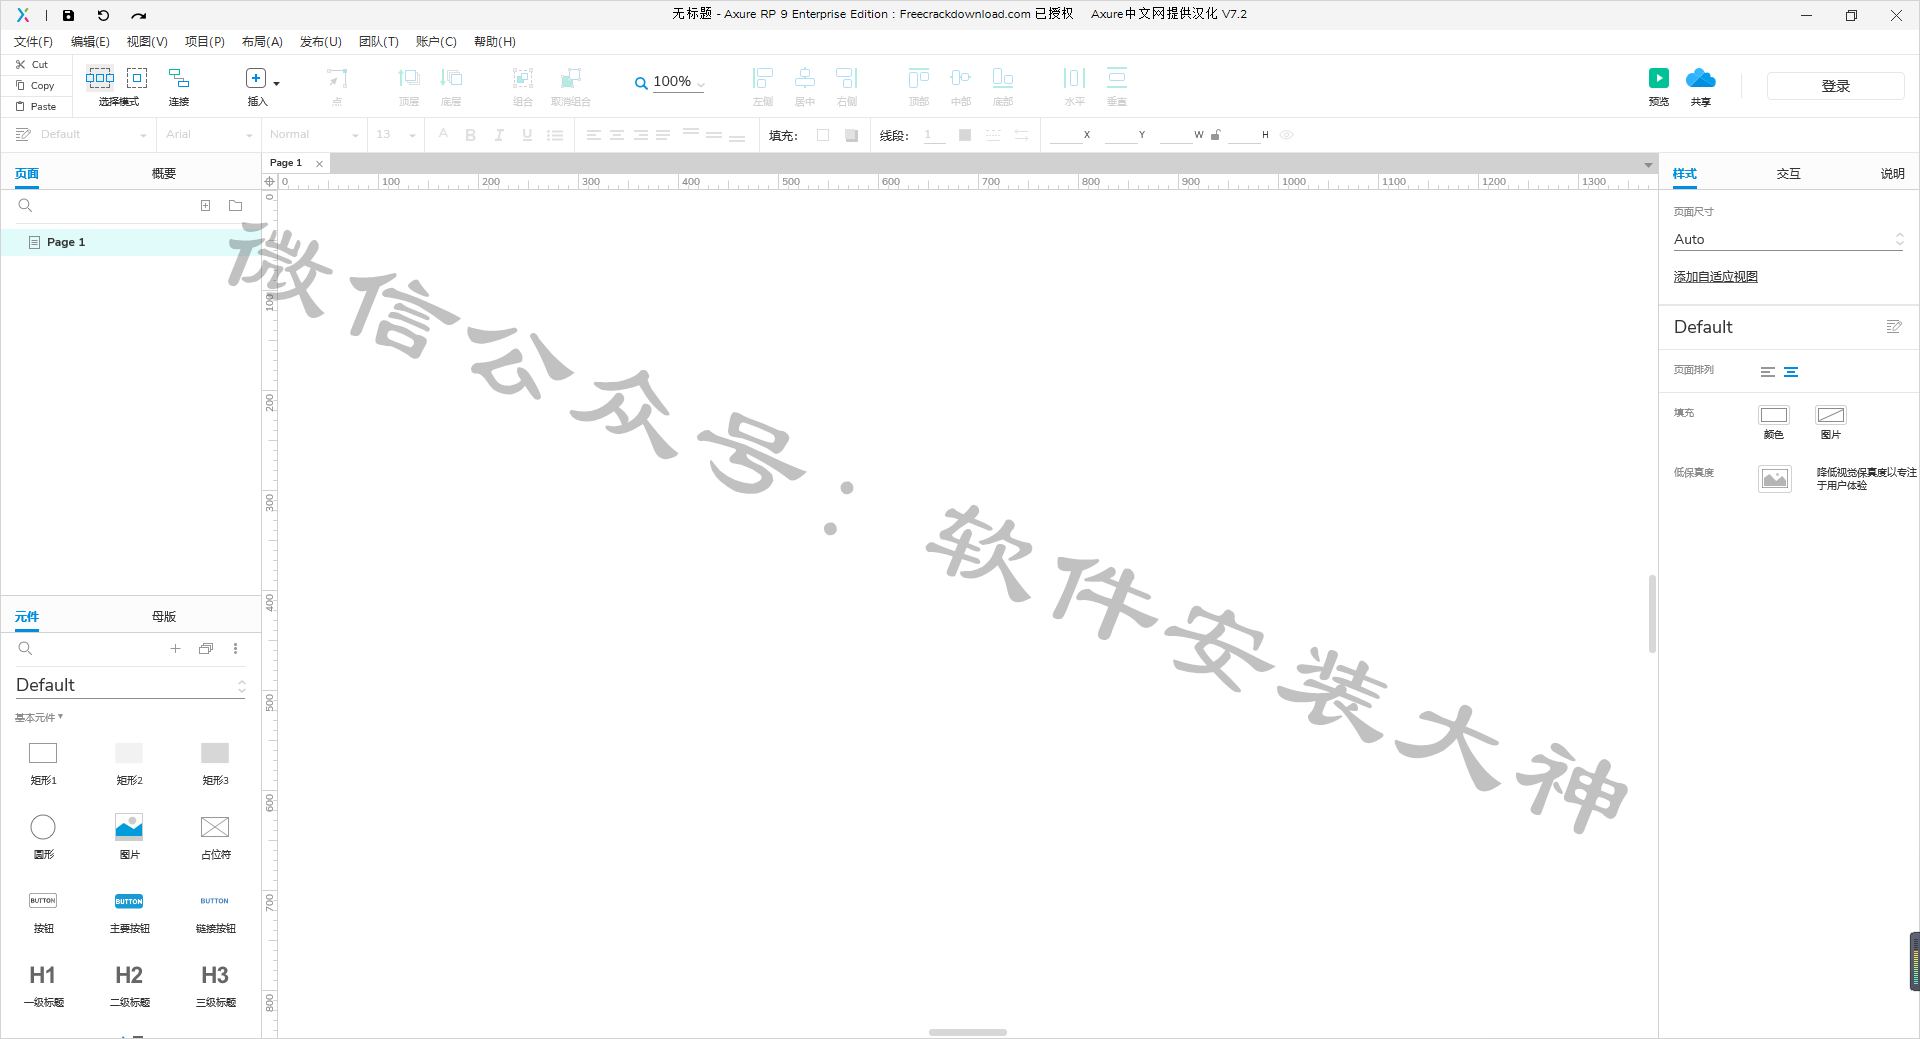
Task: Click the 填充 fill color swatch
Action: tap(823, 135)
